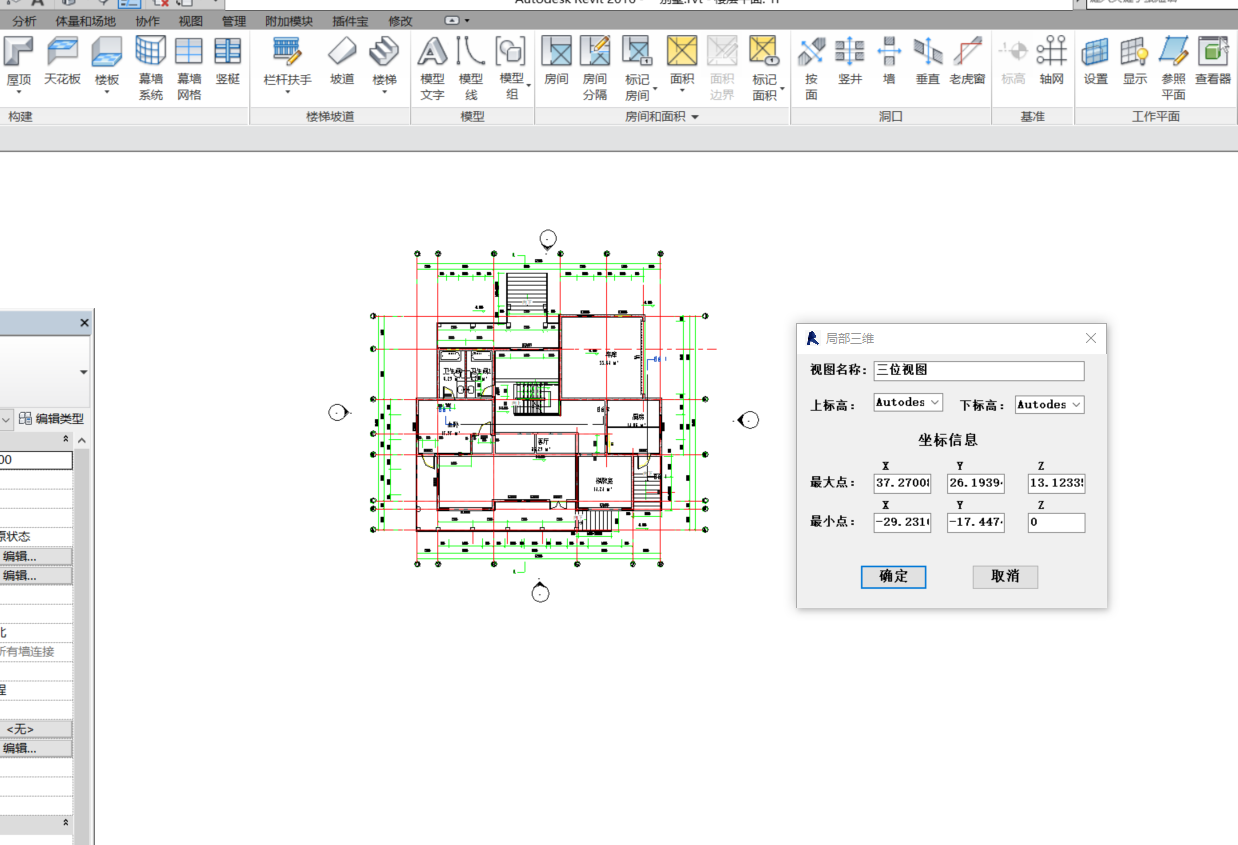Open the 下标高 level dropdown
The height and width of the screenshot is (845, 1238).
(x=1050, y=405)
